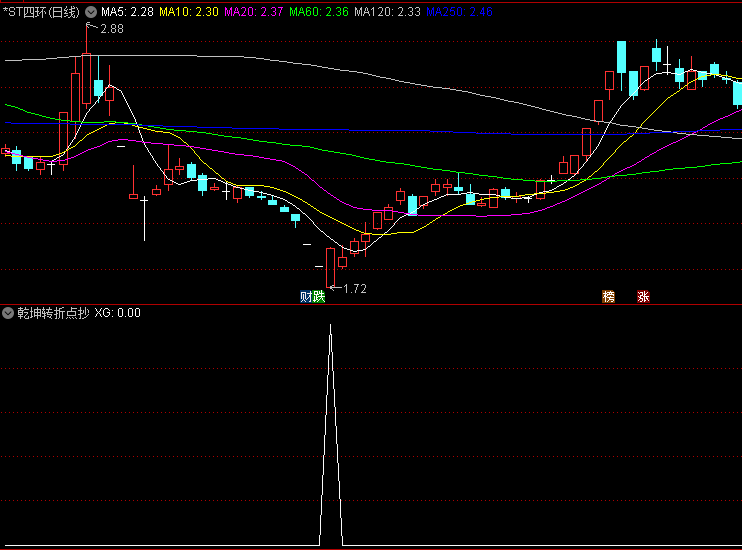The width and height of the screenshot is (742, 550).
Task: Click the 榜 marker badge
Action: (x=608, y=297)
